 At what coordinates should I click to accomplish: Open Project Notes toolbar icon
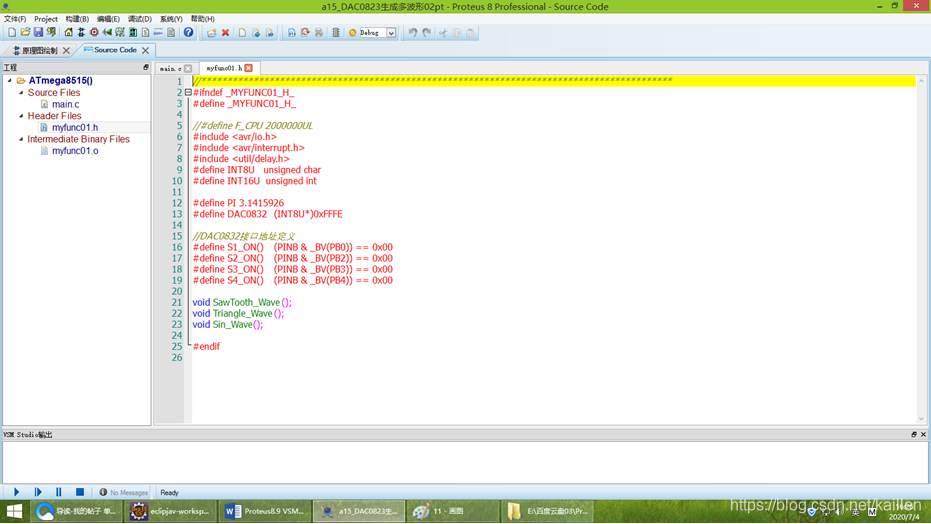[x=171, y=33]
